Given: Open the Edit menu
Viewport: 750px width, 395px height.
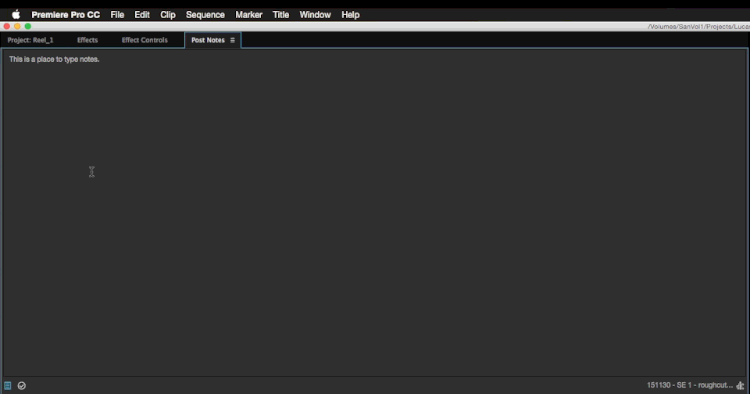Looking at the screenshot, I should [x=142, y=15].
